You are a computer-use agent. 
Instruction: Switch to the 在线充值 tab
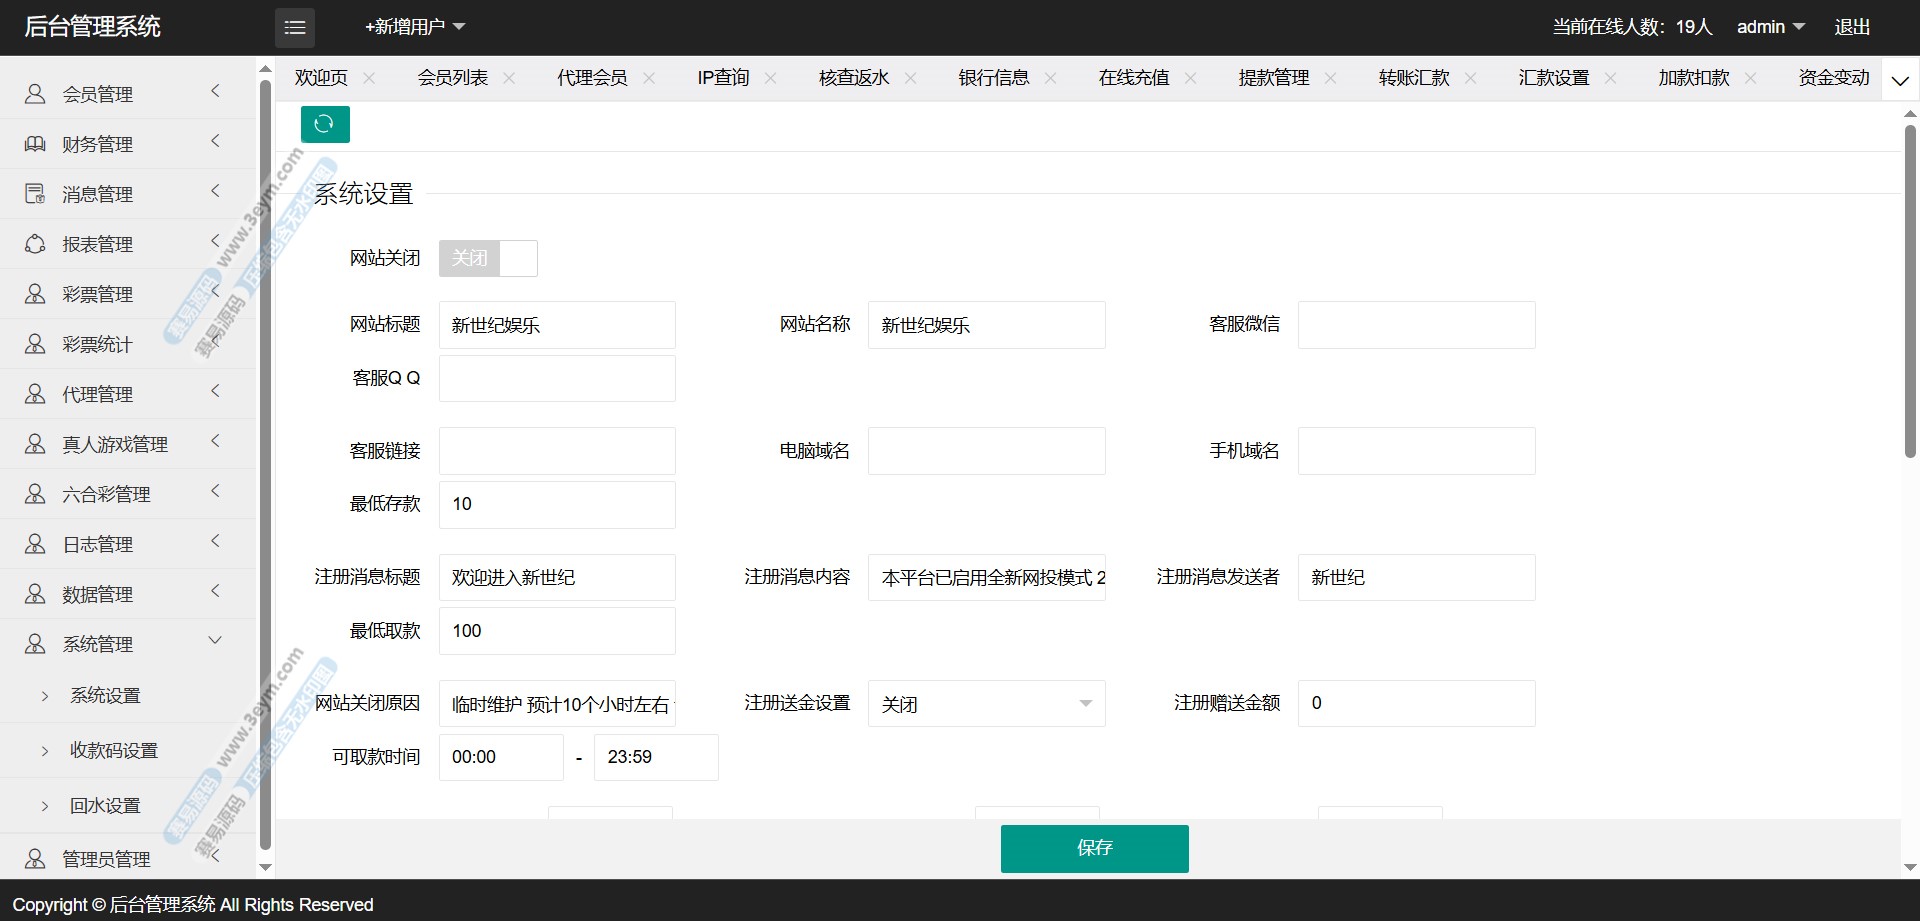click(x=1133, y=78)
